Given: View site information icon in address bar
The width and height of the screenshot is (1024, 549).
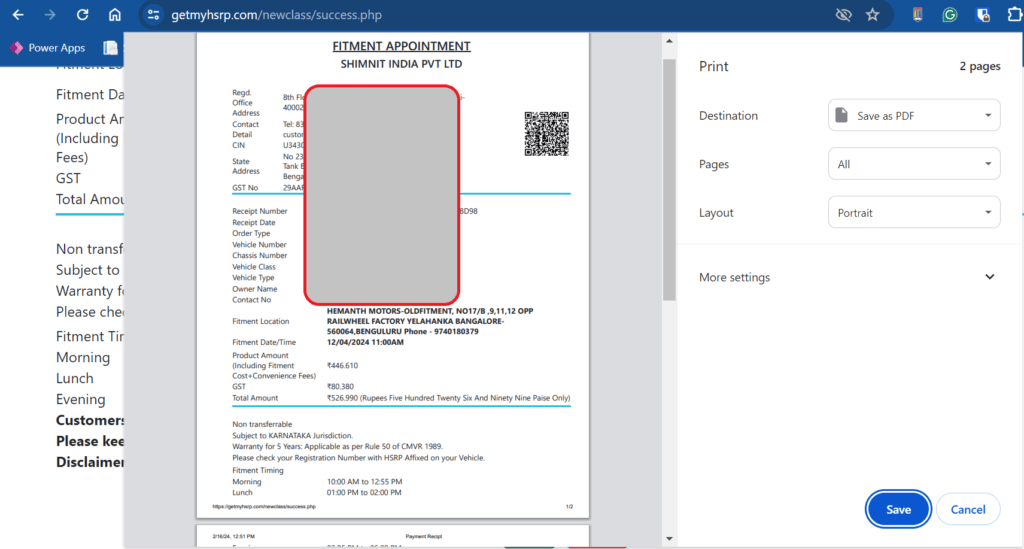Looking at the screenshot, I should [153, 14].
